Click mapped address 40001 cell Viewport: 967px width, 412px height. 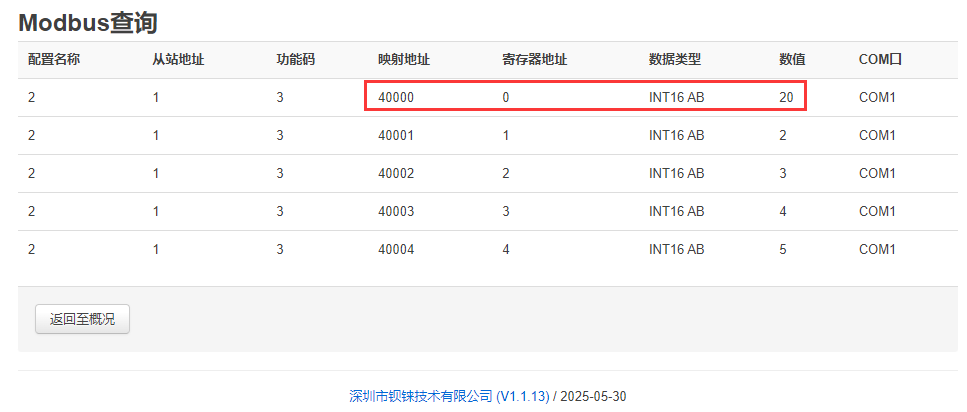[x=396, y=136]
